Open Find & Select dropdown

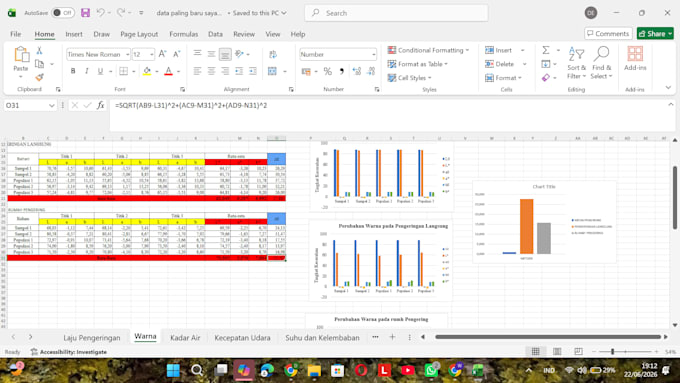pos(601,63)
